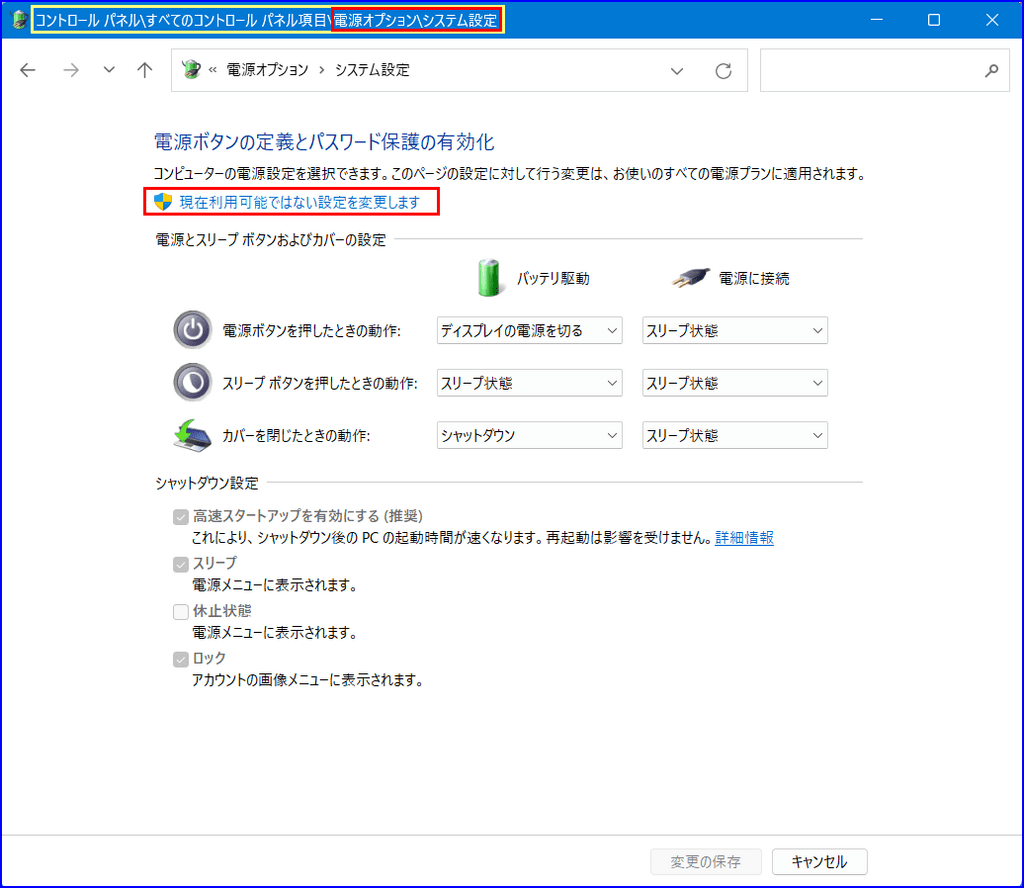This screenshot has height=888, width=1024.
Task: Toggle the スリープ checkbox
Action: click(181, 564)
